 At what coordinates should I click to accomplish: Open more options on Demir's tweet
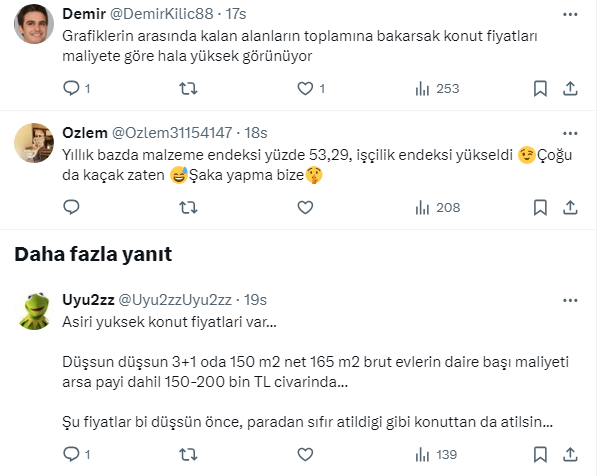569,13
